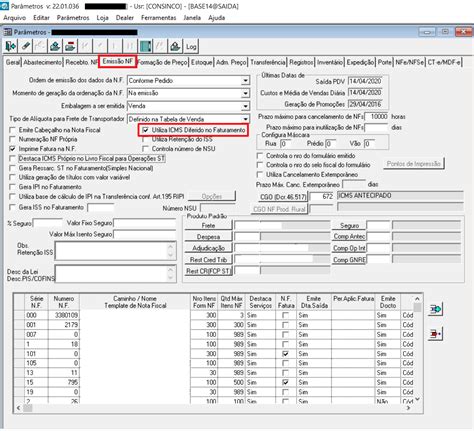Check Utiliza geração de títulos com valor variável

coord(13,177)
